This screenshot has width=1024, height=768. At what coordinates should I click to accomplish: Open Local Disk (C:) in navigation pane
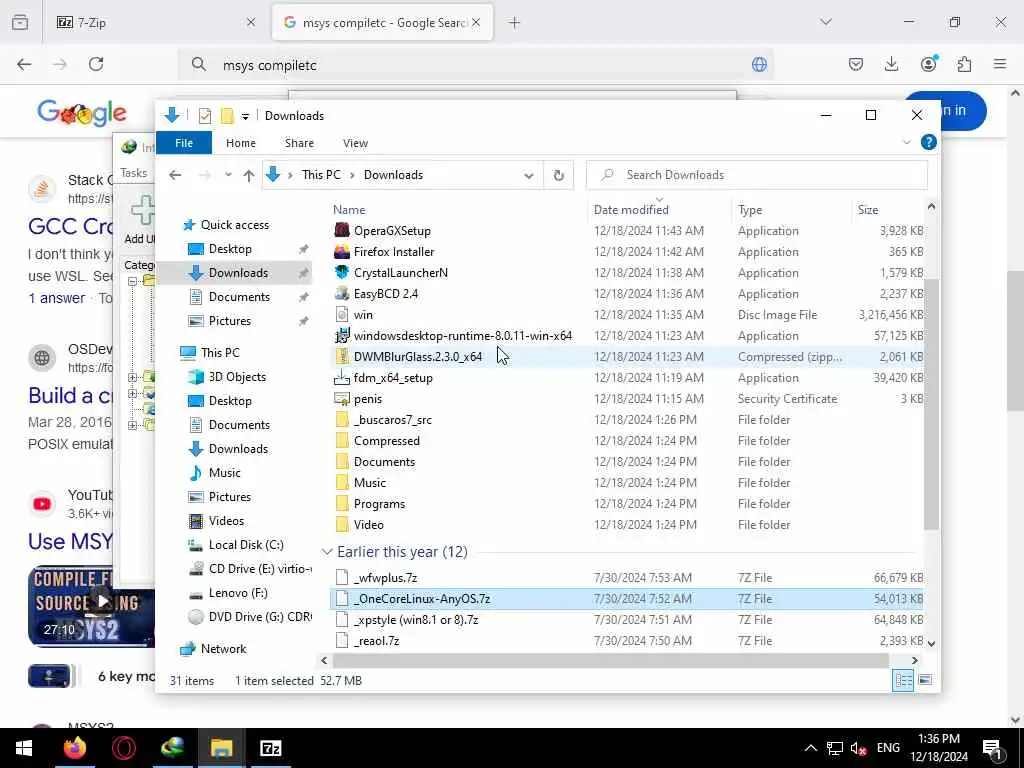[x=246, y=545]
